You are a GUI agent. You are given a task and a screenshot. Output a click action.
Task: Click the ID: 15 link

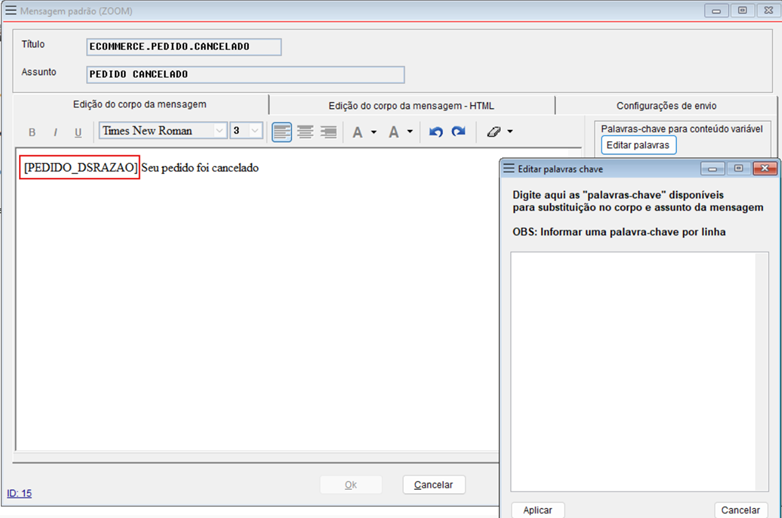pos(19,493)
